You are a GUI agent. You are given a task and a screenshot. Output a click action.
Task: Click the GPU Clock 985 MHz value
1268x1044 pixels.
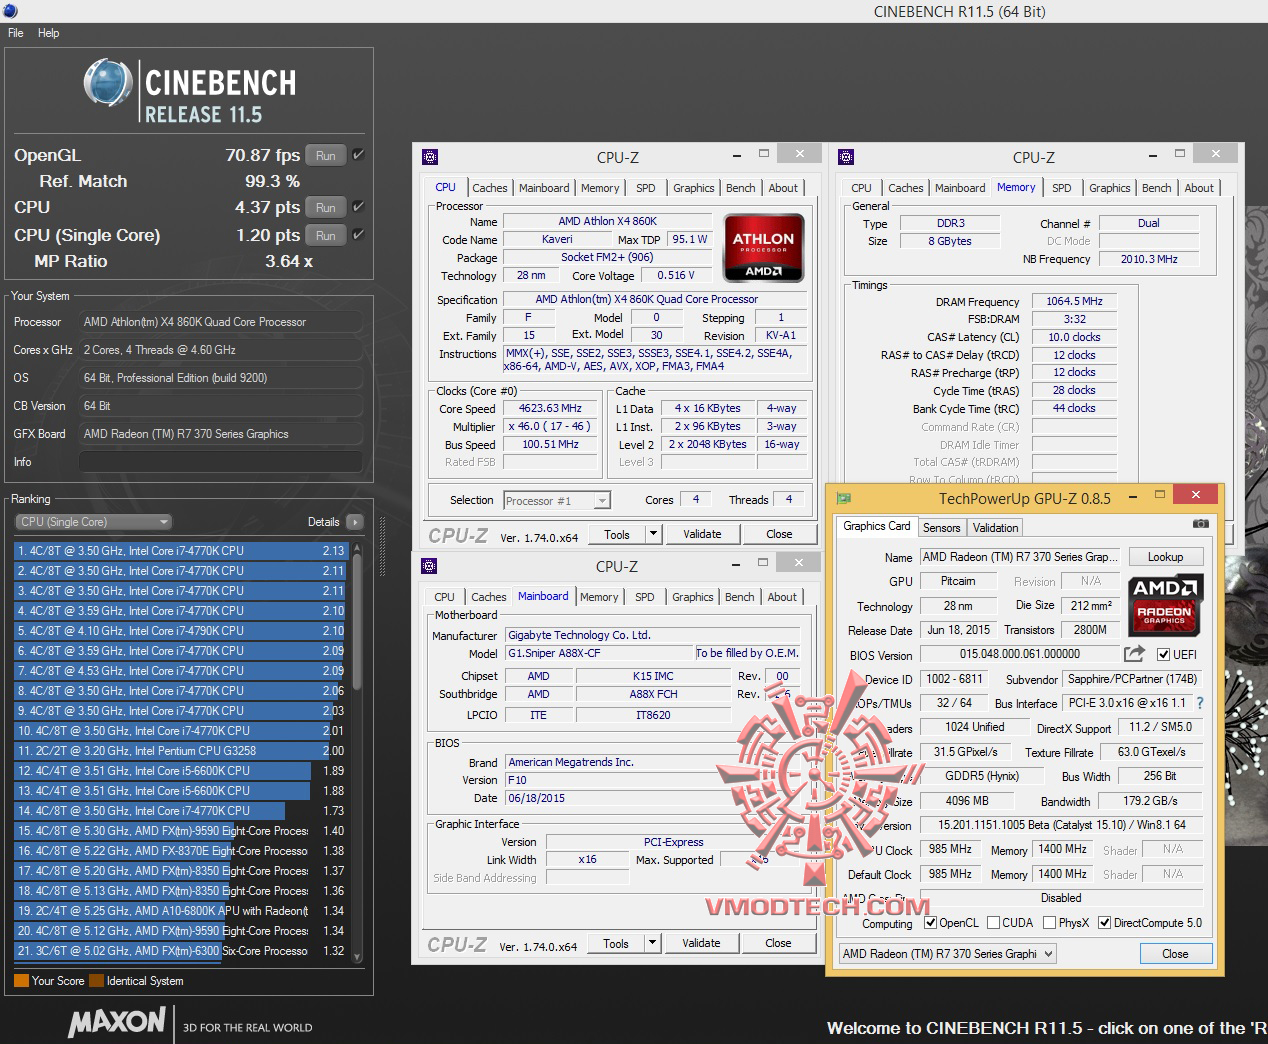(950, 849)
